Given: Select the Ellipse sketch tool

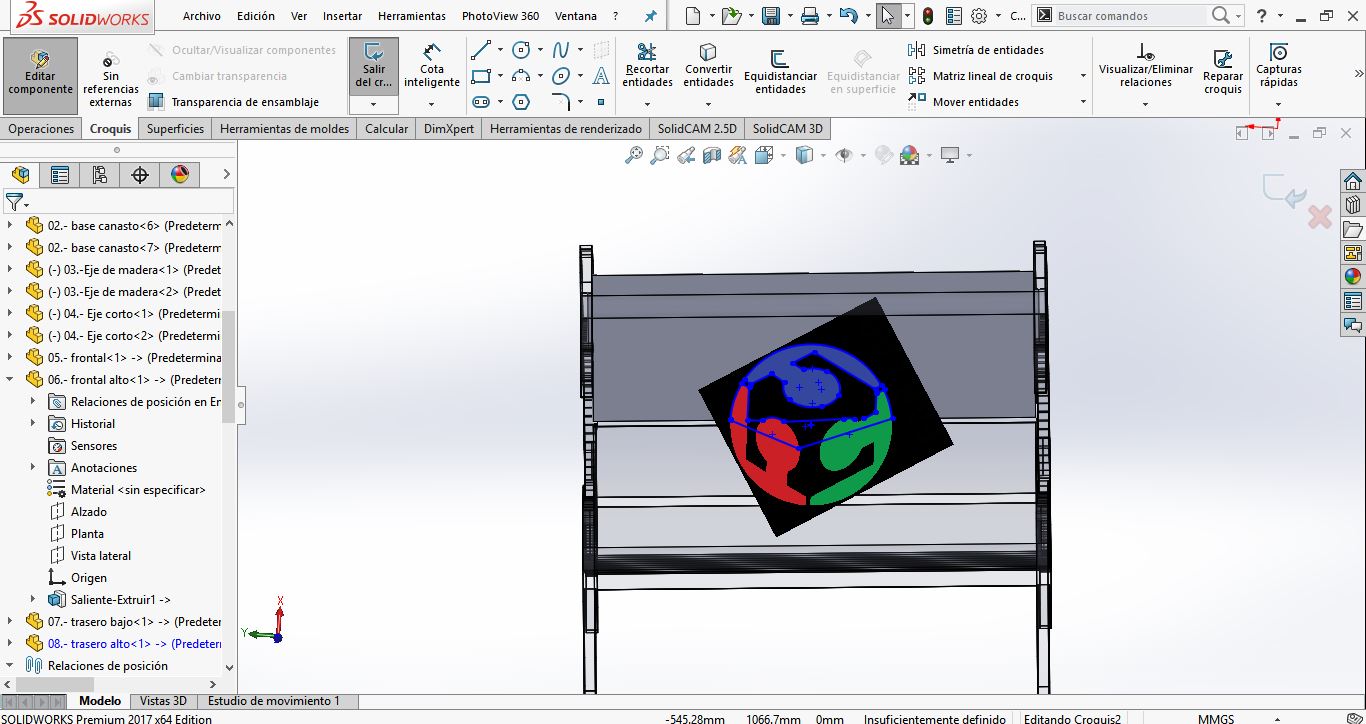Looking at the screenshot, I should click(x=561, y=76).
